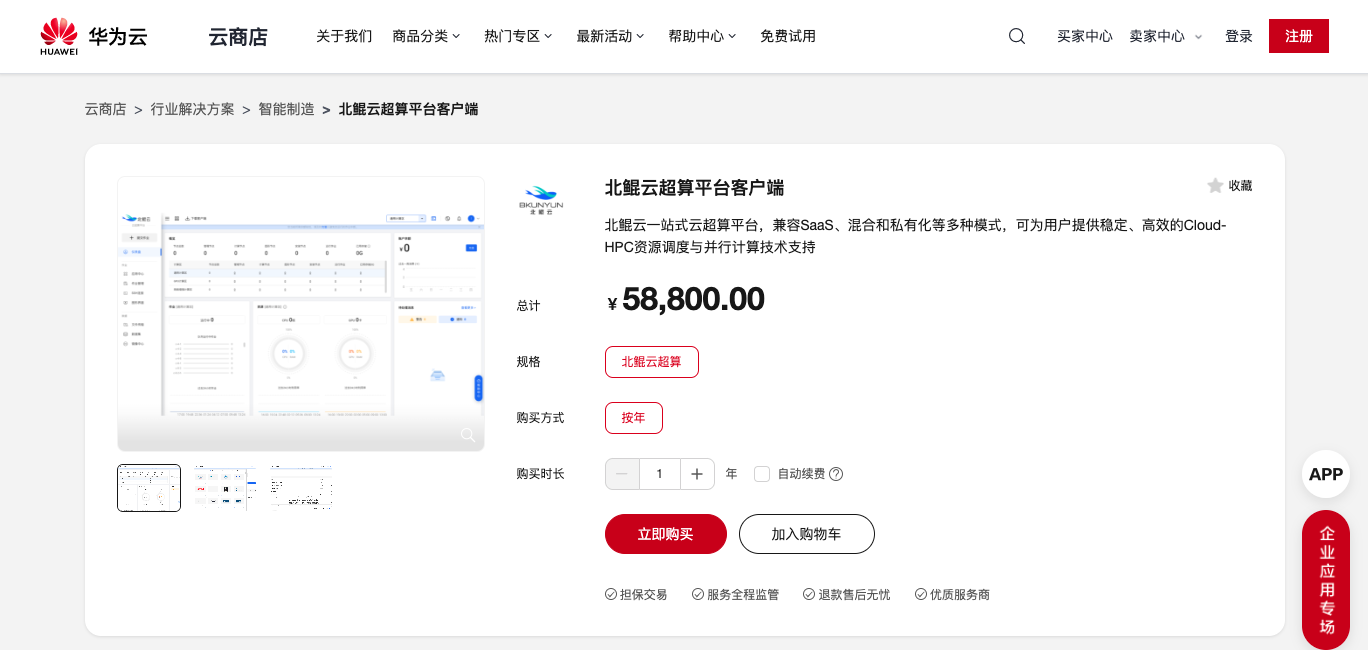The width and height of the screenshot is (1368, 650).
Task: Click the 服务全程监管 text
Action: pos(743,594)
